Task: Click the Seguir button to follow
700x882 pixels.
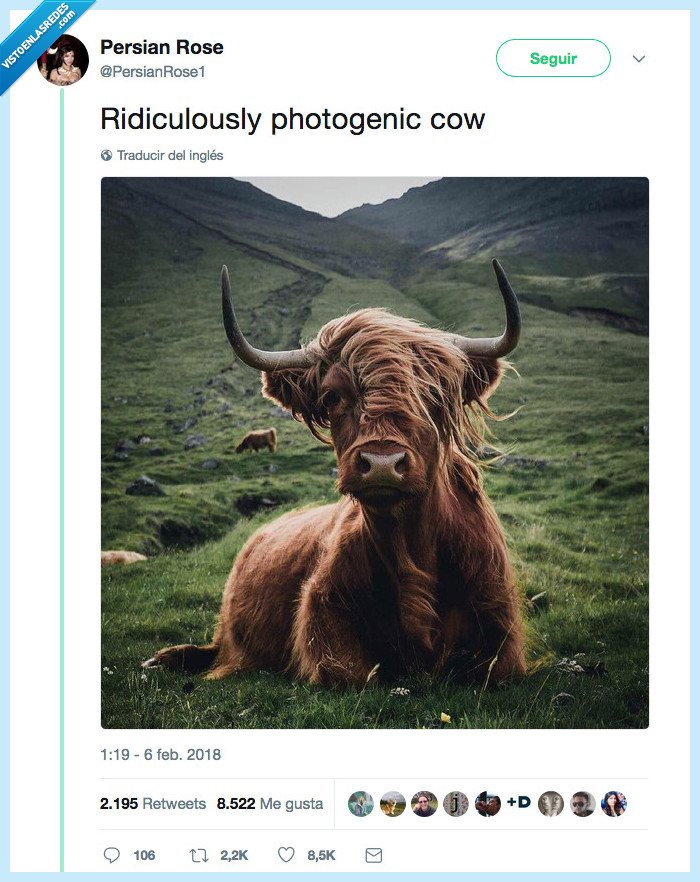Action: [553, 58]
